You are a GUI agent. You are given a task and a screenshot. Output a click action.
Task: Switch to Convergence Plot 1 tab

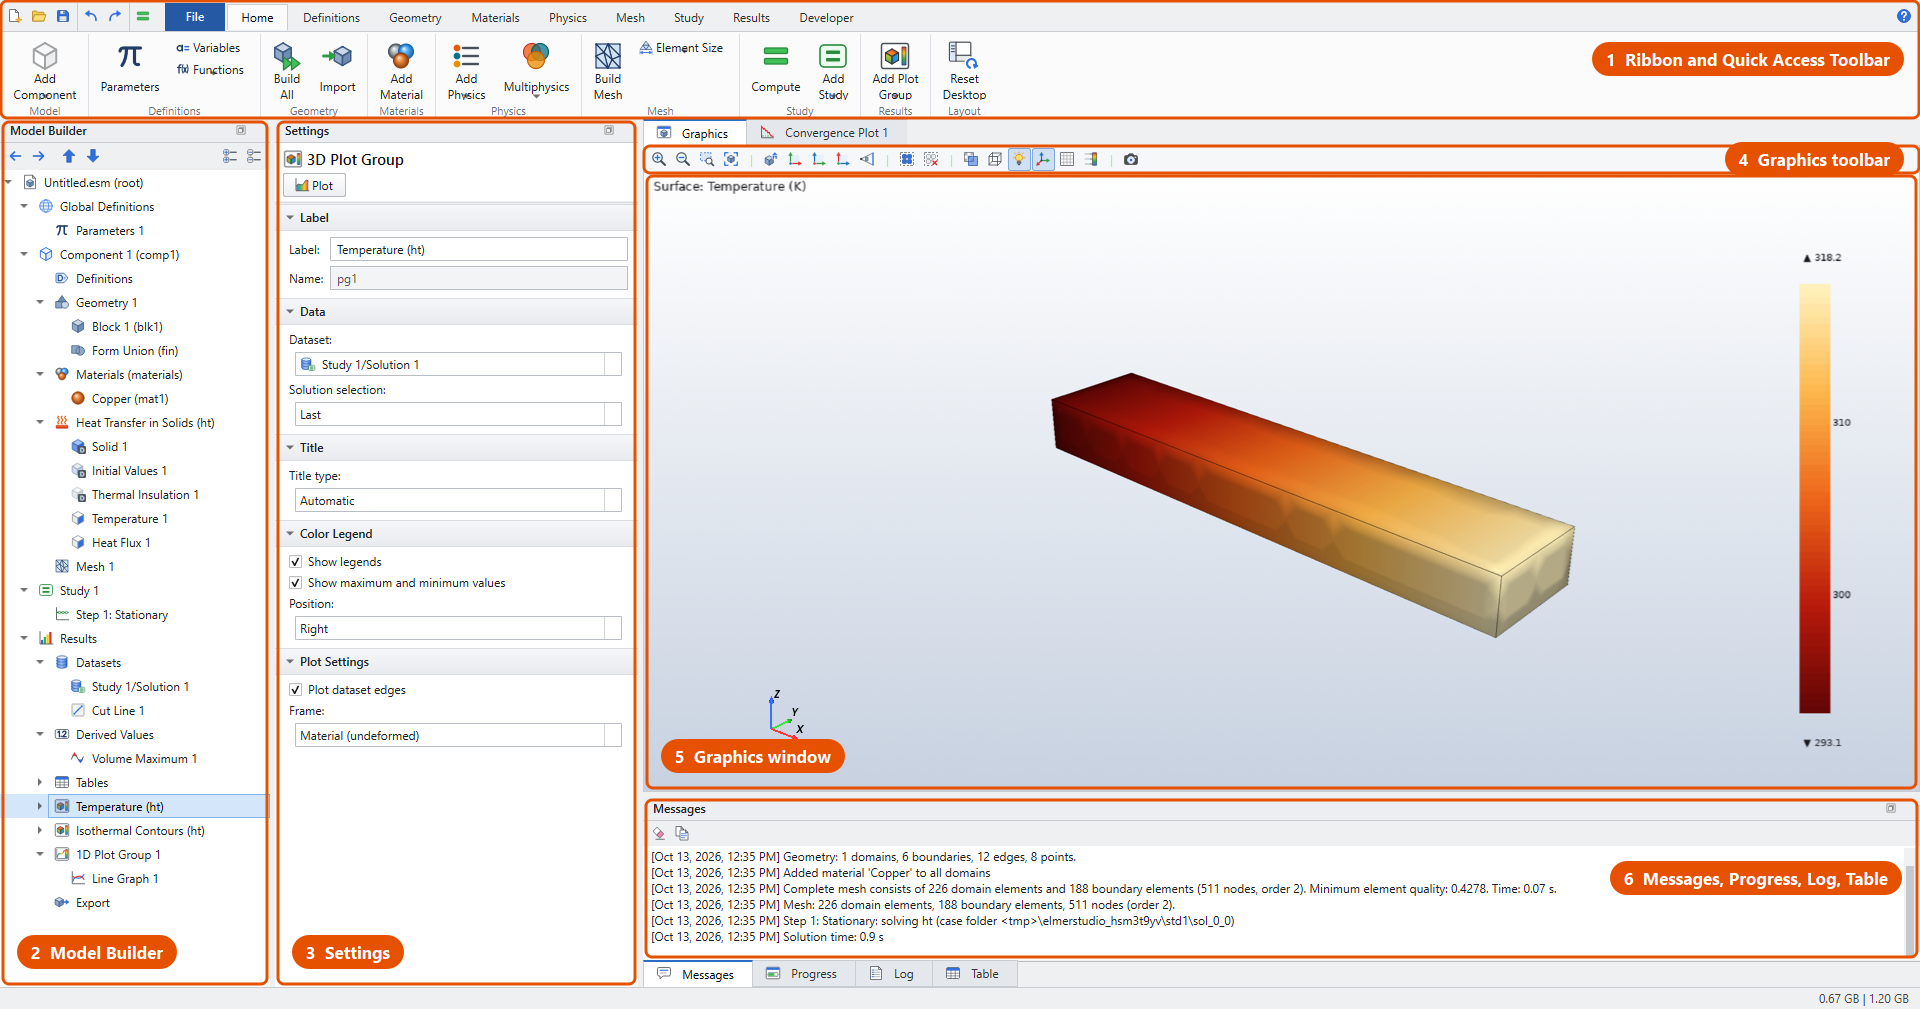(x=825, y=133)
